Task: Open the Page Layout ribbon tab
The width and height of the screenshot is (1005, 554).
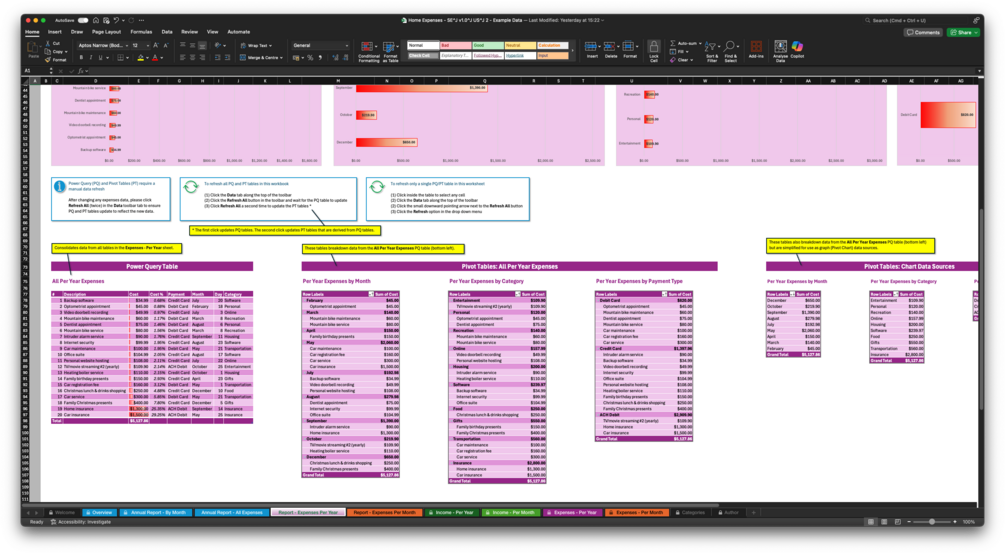Action: (106, 32)
